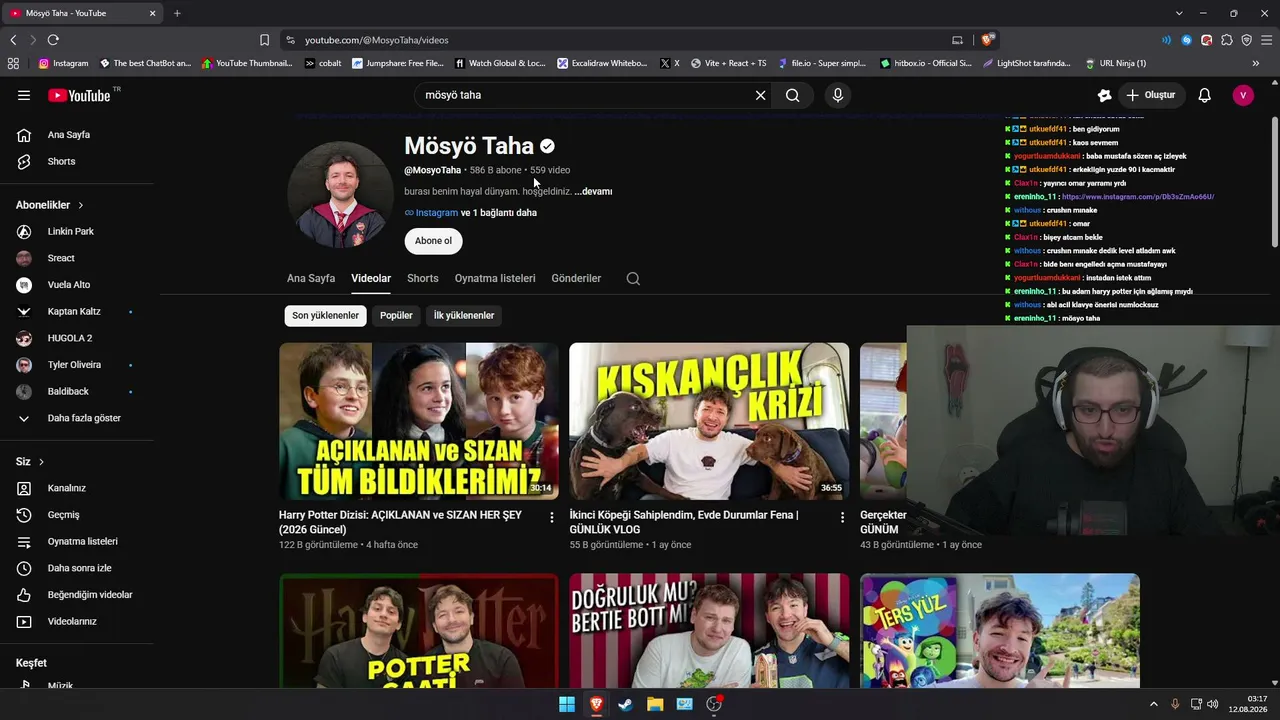This screenshot has width=1280, height=720.
Task: Open a new browser tab
Action: tap(177, 13)
